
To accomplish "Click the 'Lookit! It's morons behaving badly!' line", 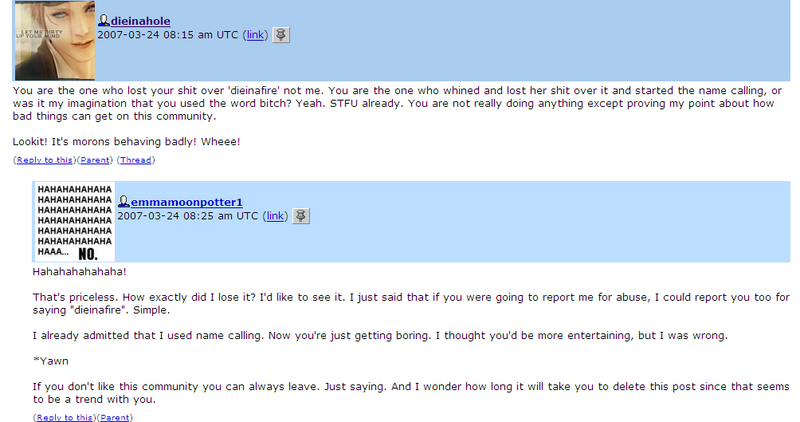I will pos(126,141).
